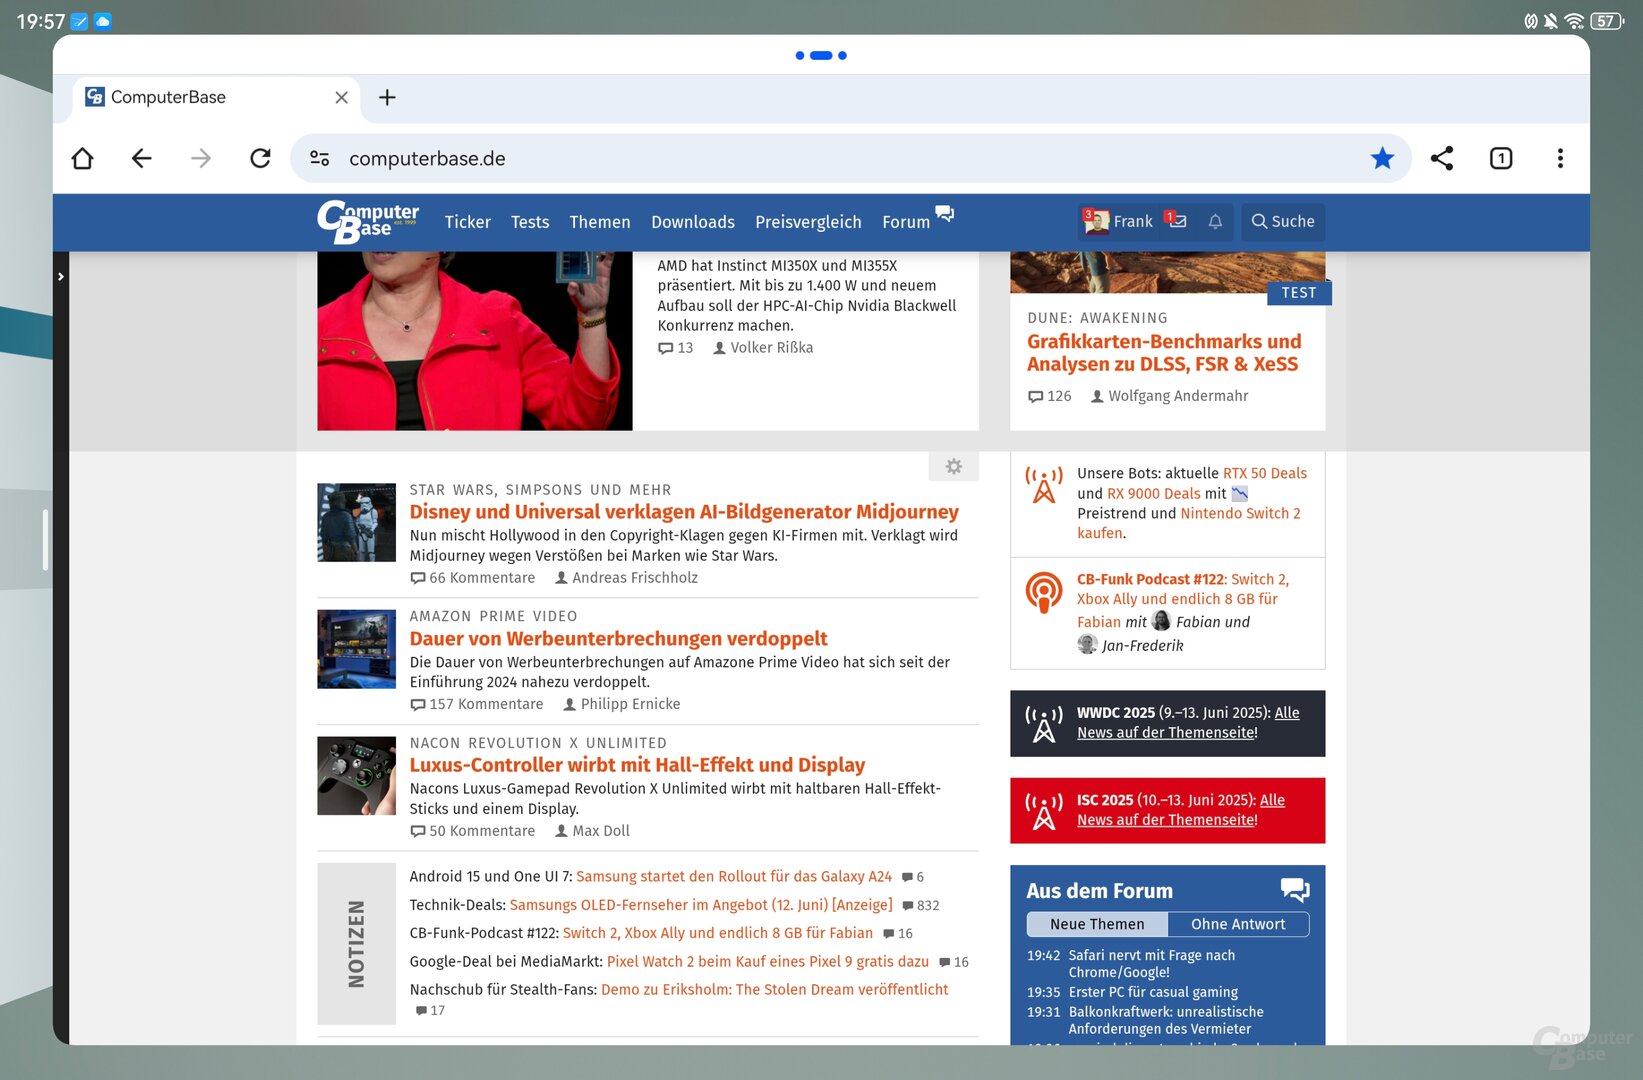This screenshot has height=1080, width=1643.
Task: Open Pixel Watch 2 gratis deal note
Action: (768, 961)
